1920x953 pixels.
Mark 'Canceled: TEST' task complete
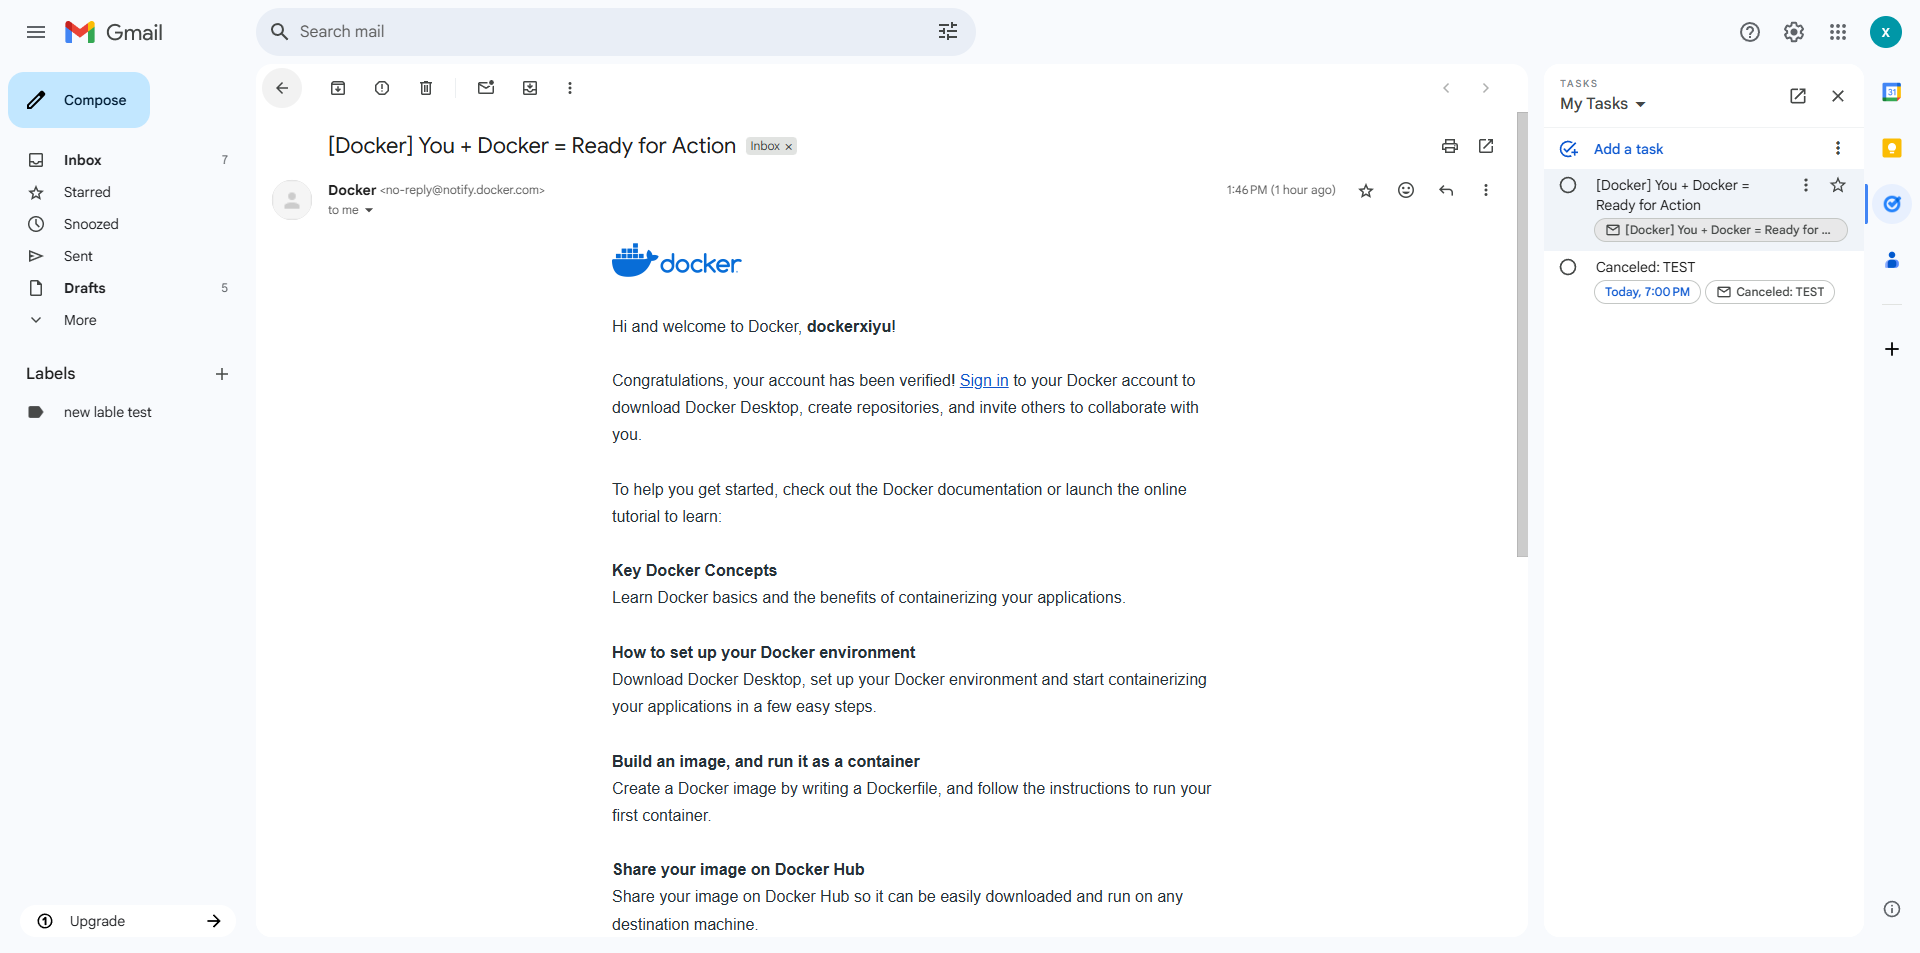pyautogui.click(x=1568, y=267)
